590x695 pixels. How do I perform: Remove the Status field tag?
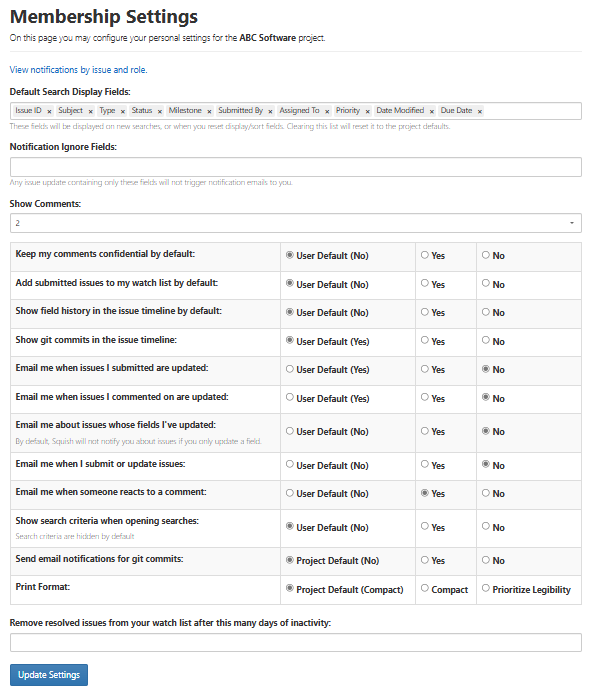click(160, 112)
